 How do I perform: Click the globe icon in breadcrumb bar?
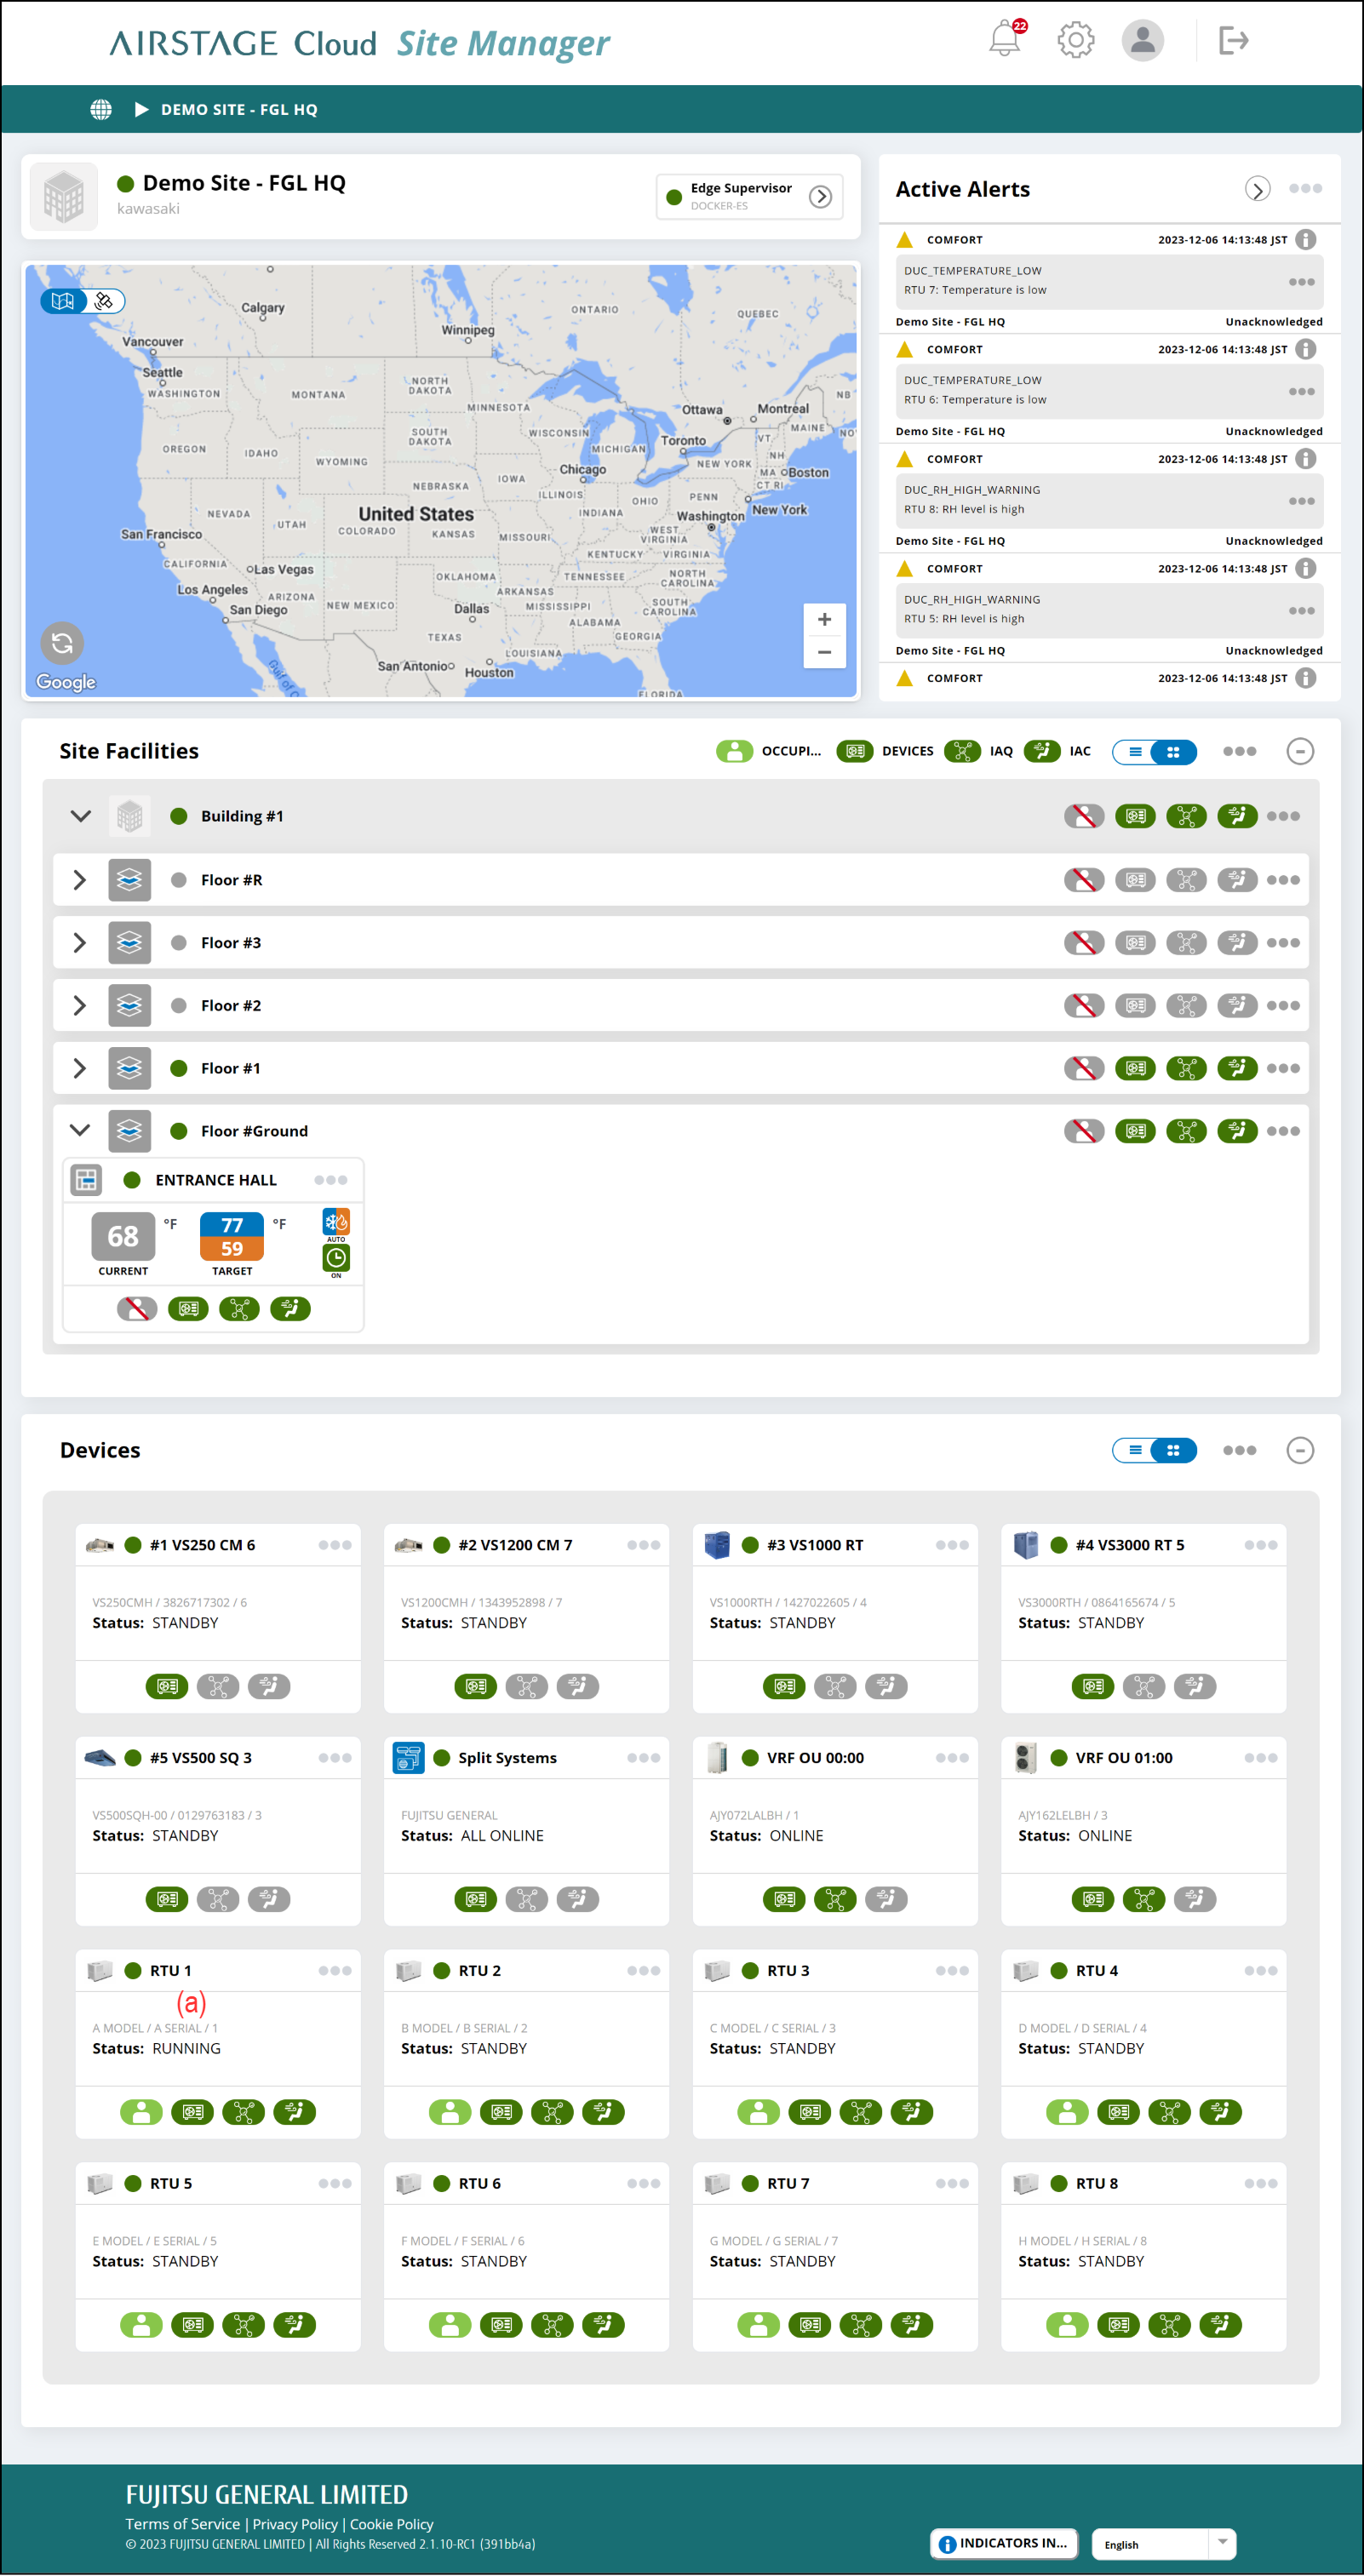[x=101, y=110]
